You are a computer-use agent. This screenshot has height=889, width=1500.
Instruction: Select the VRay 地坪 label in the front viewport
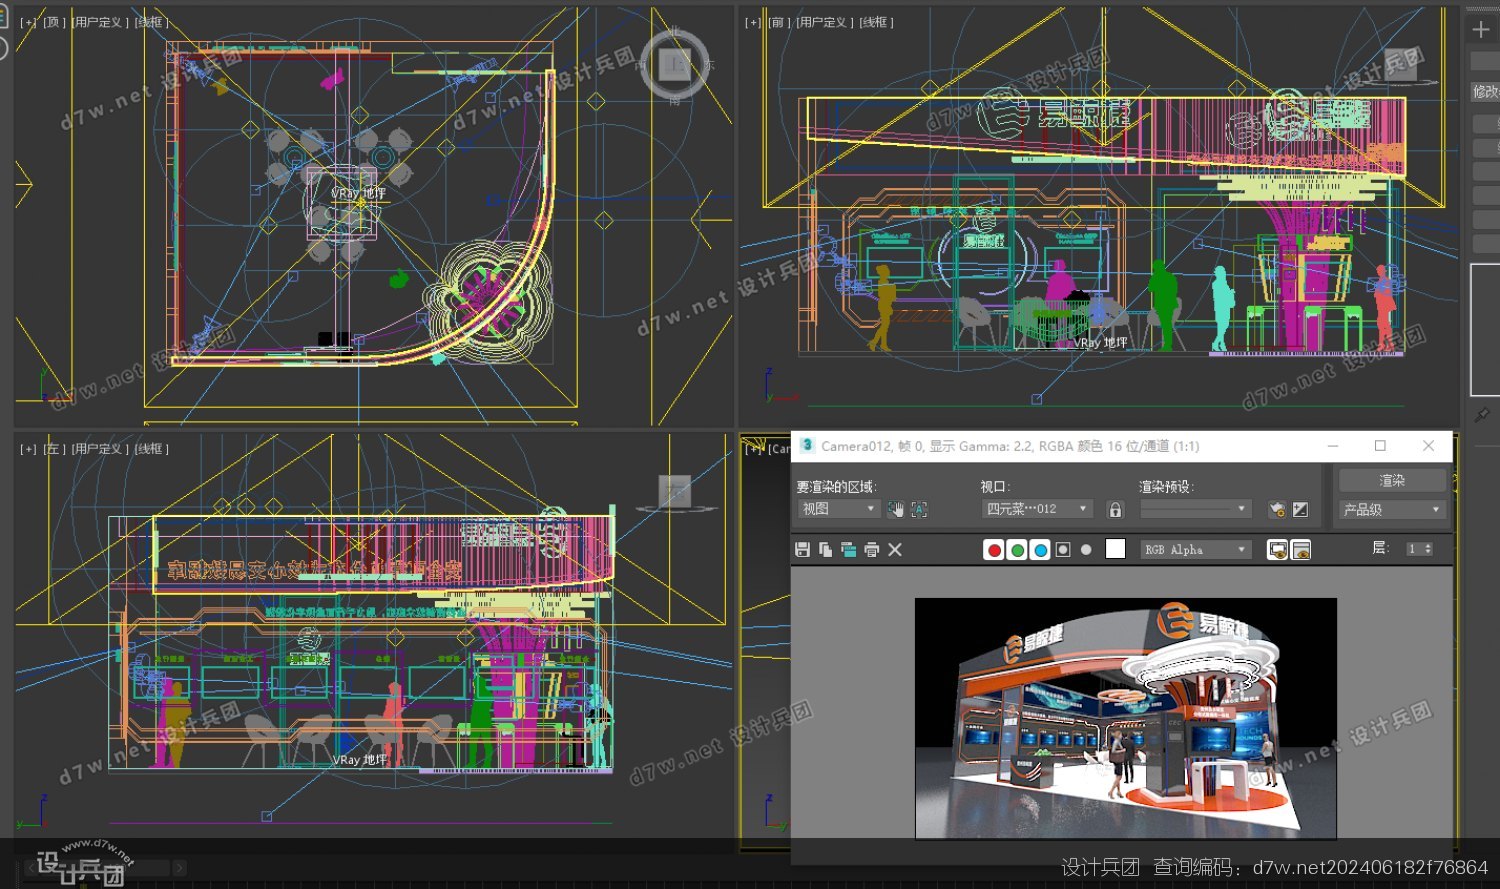coord(1100,343)
